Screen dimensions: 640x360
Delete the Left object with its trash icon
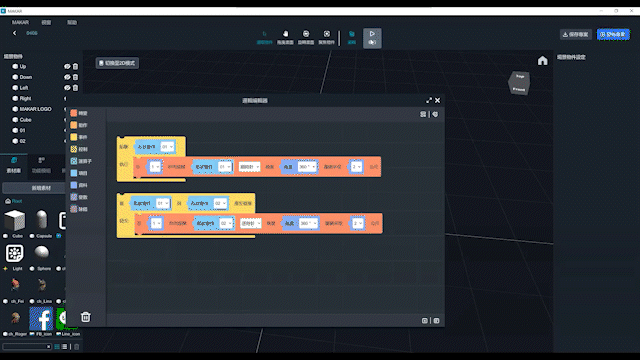tap(75, 88)
